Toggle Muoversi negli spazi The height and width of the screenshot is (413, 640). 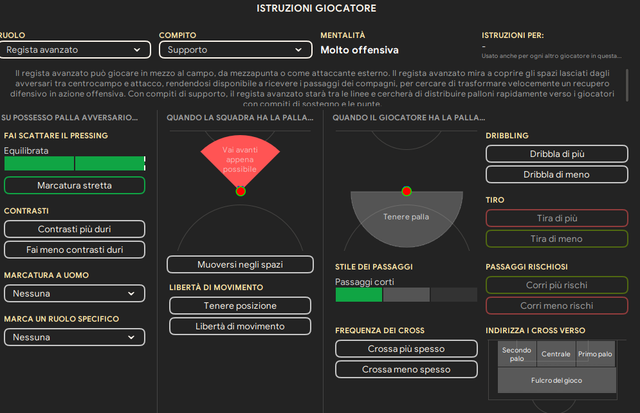[240, 264]
